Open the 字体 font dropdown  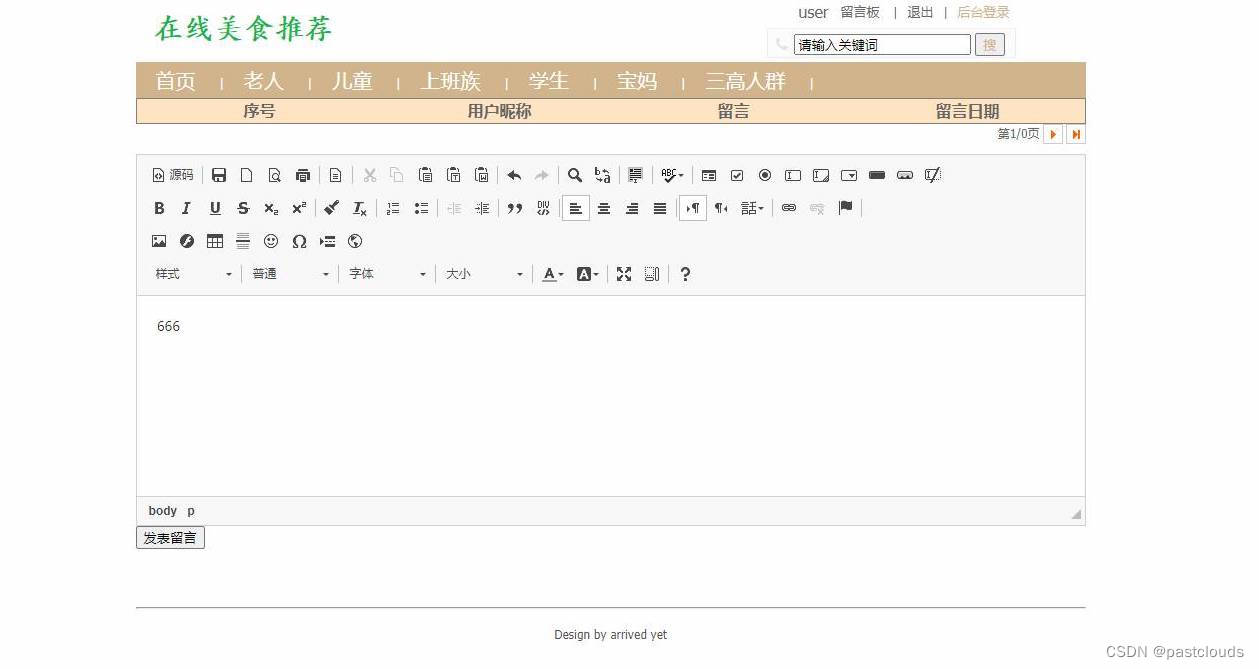pos(387,274)
